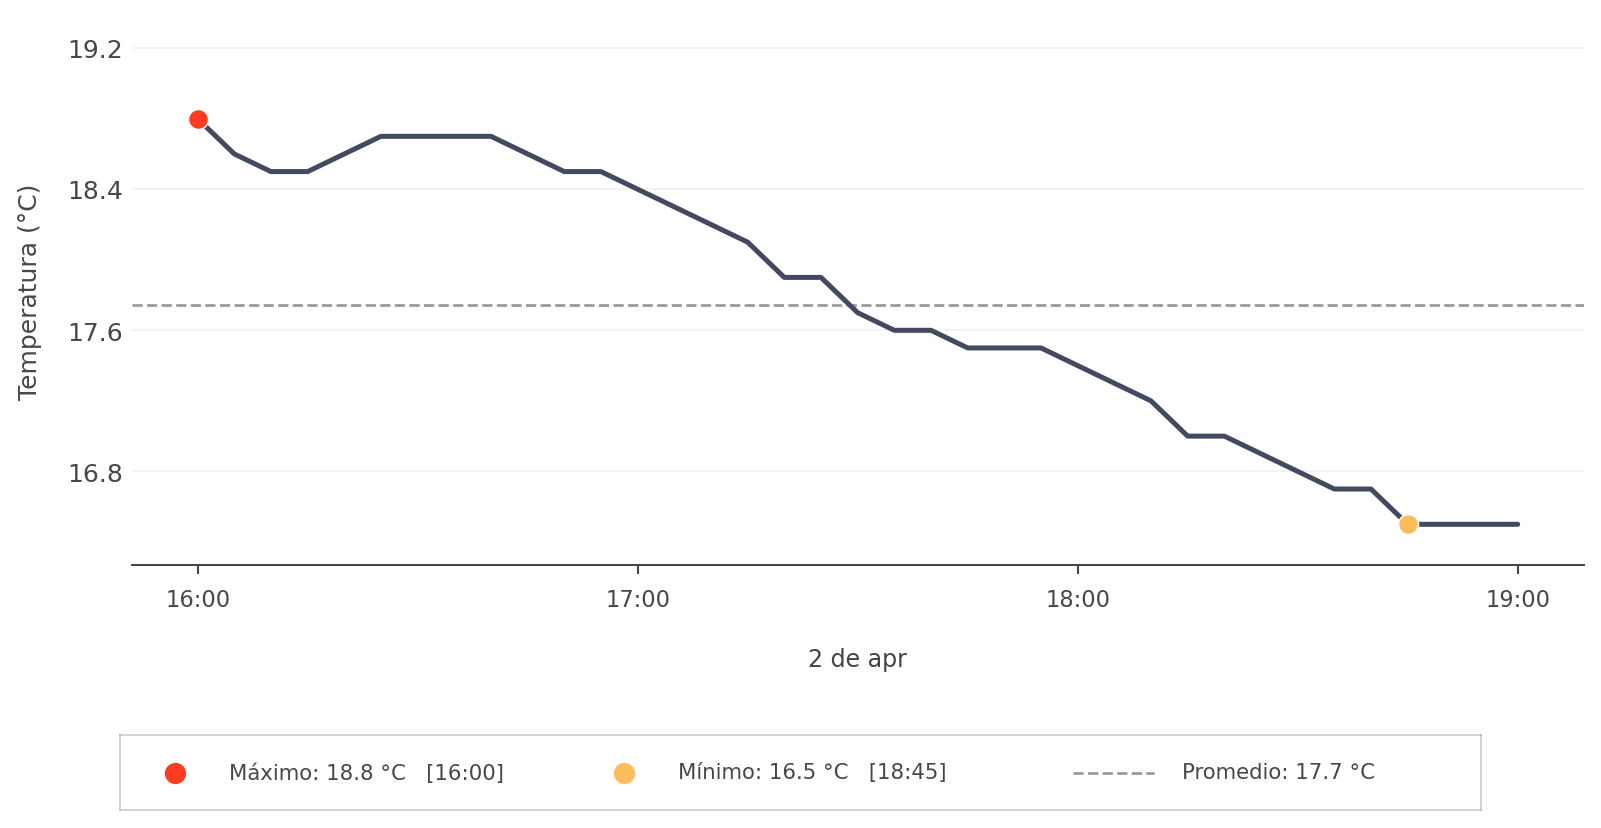Click the 18.4 y-axis tick label
1601x828 pixels.
pos(95,190)
